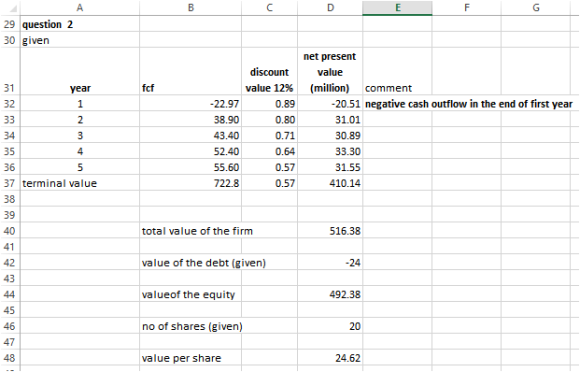
Task: Select terminal value amount 722.8
Action: (190, 183)
